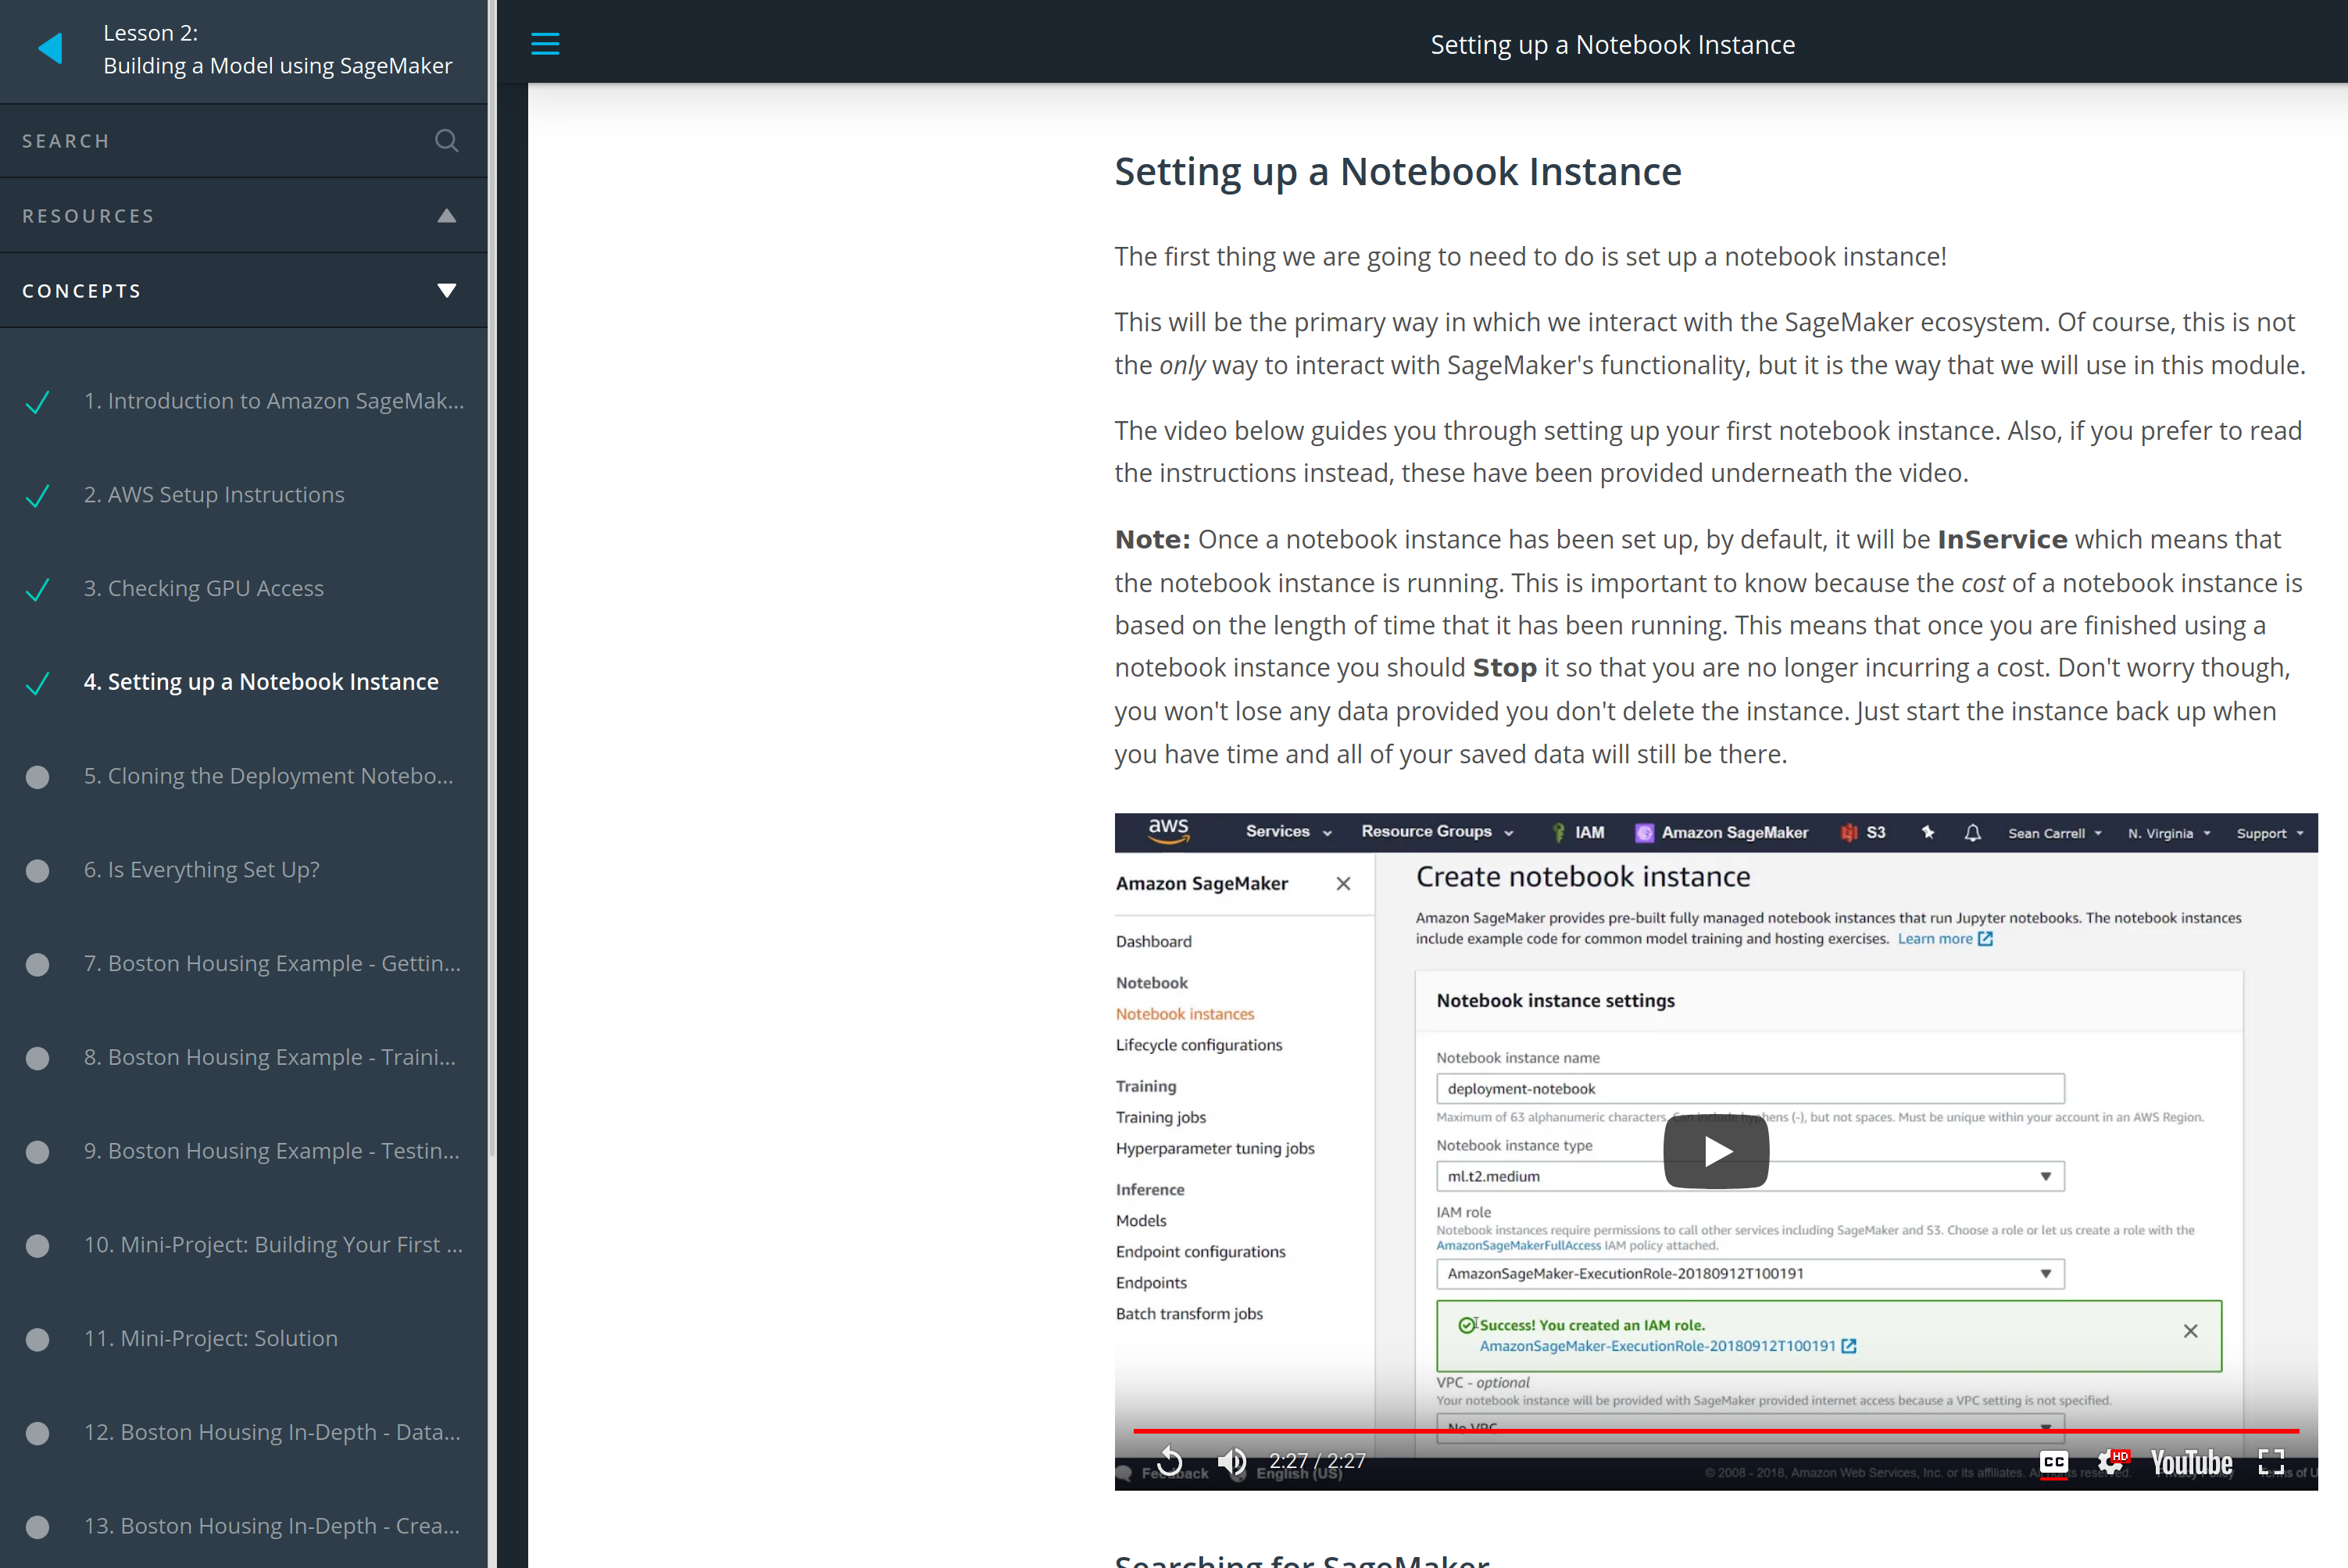Viewport: 2348px width, 1568px height.
Task: Open lesson 13 Boston Housing In-Depth - Creating
Action: (x=272, y=1526)
